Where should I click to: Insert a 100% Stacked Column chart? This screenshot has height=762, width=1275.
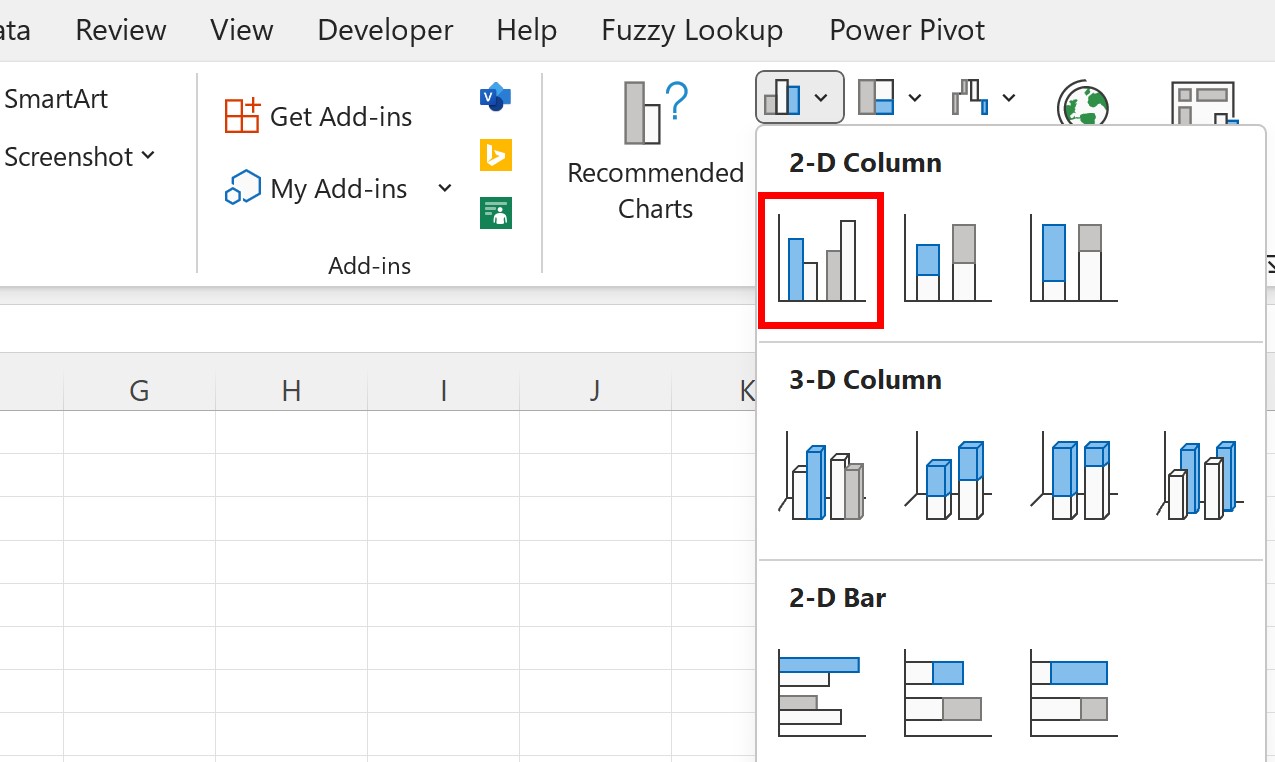(1071, 258)
